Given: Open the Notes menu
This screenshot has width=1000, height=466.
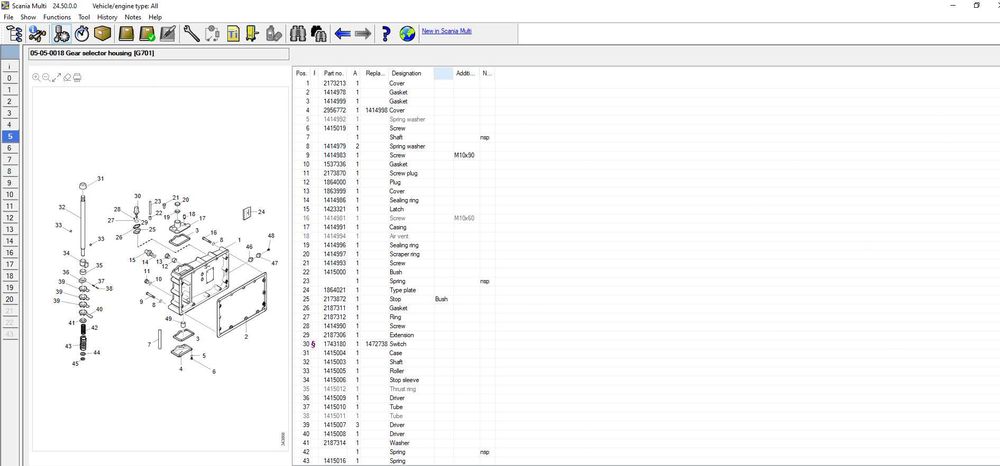Looking at the screenshot, I should pyautogui.click(x=133, y=17).
